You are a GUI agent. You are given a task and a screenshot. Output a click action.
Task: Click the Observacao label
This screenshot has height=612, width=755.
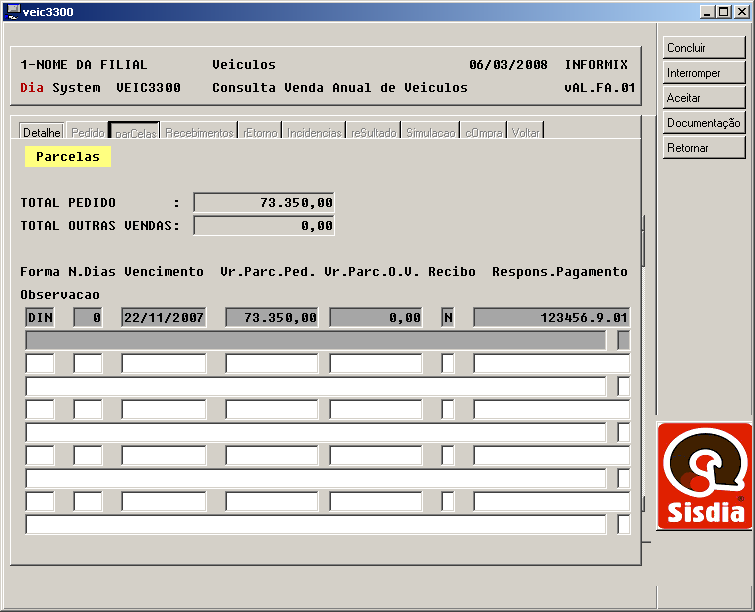pyautogui.click(x=60, y=295)
